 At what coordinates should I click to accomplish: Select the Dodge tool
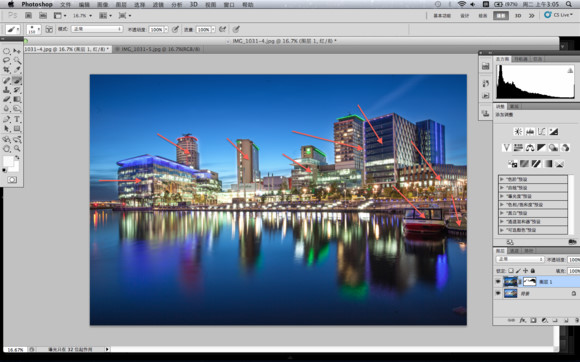click(17, 108)
